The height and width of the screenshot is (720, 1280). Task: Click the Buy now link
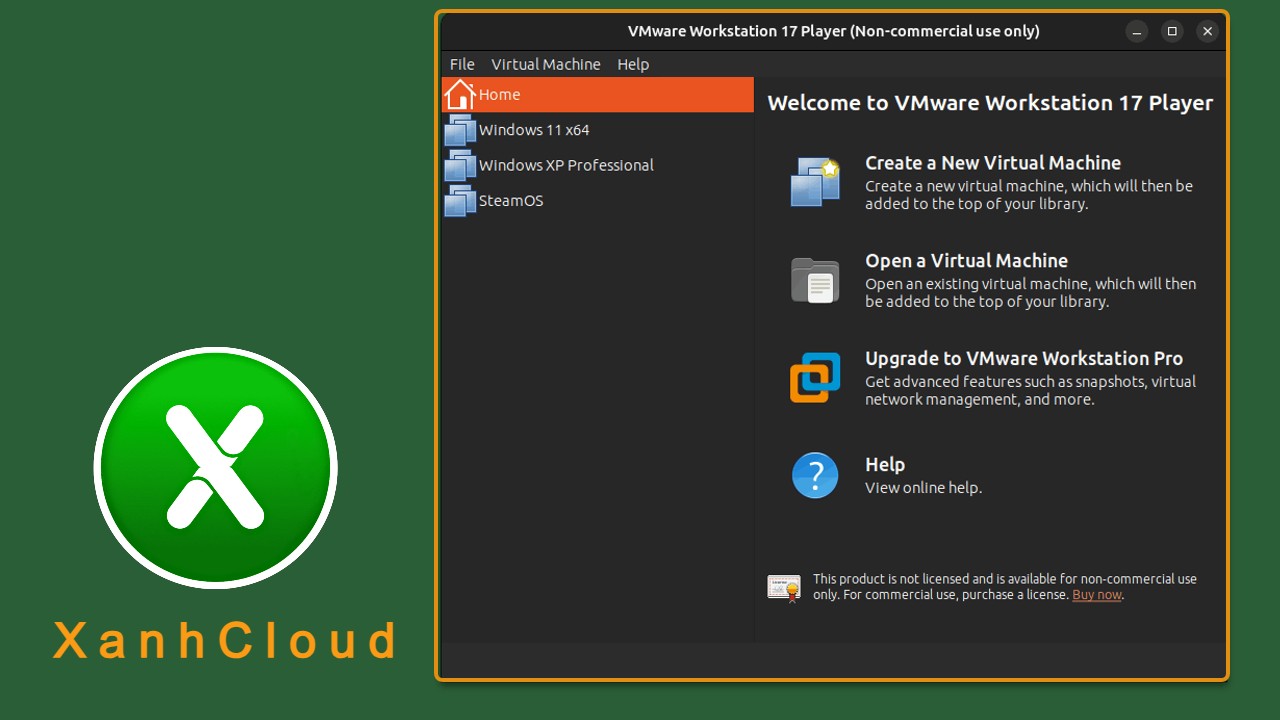tap(1097, 595)
